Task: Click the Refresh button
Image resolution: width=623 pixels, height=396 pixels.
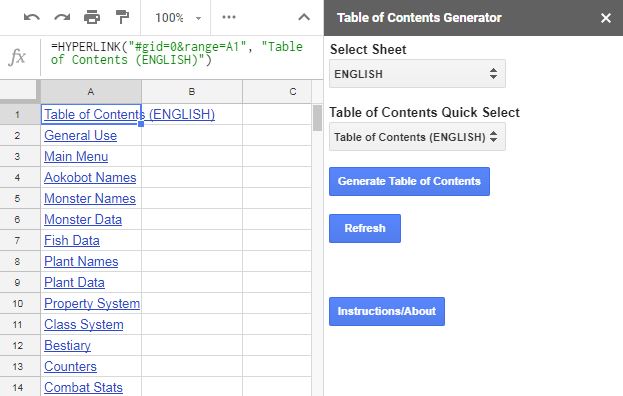Action: click(365, 228)
